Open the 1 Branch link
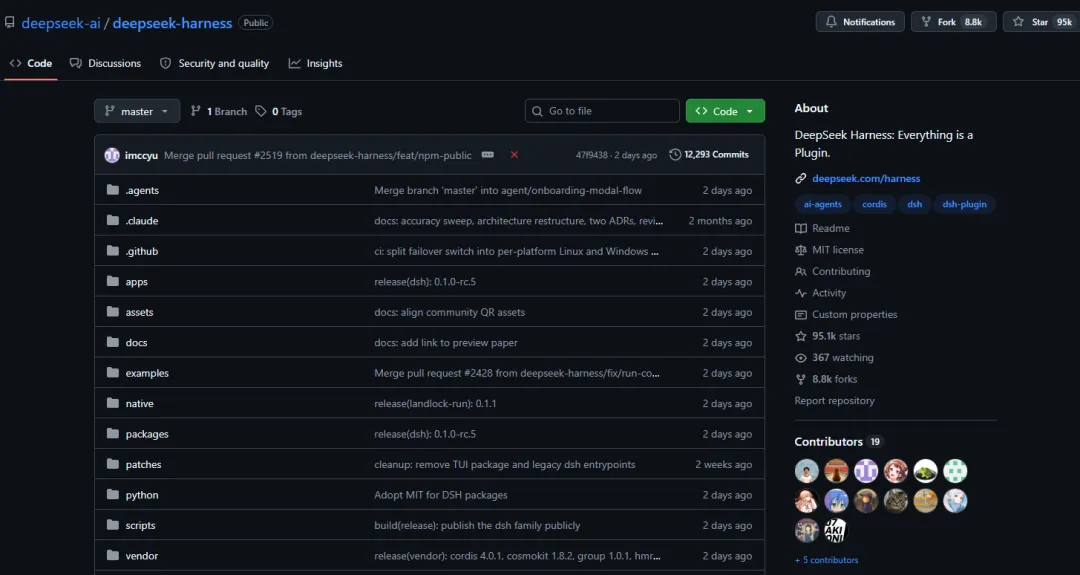 point(218,111)
